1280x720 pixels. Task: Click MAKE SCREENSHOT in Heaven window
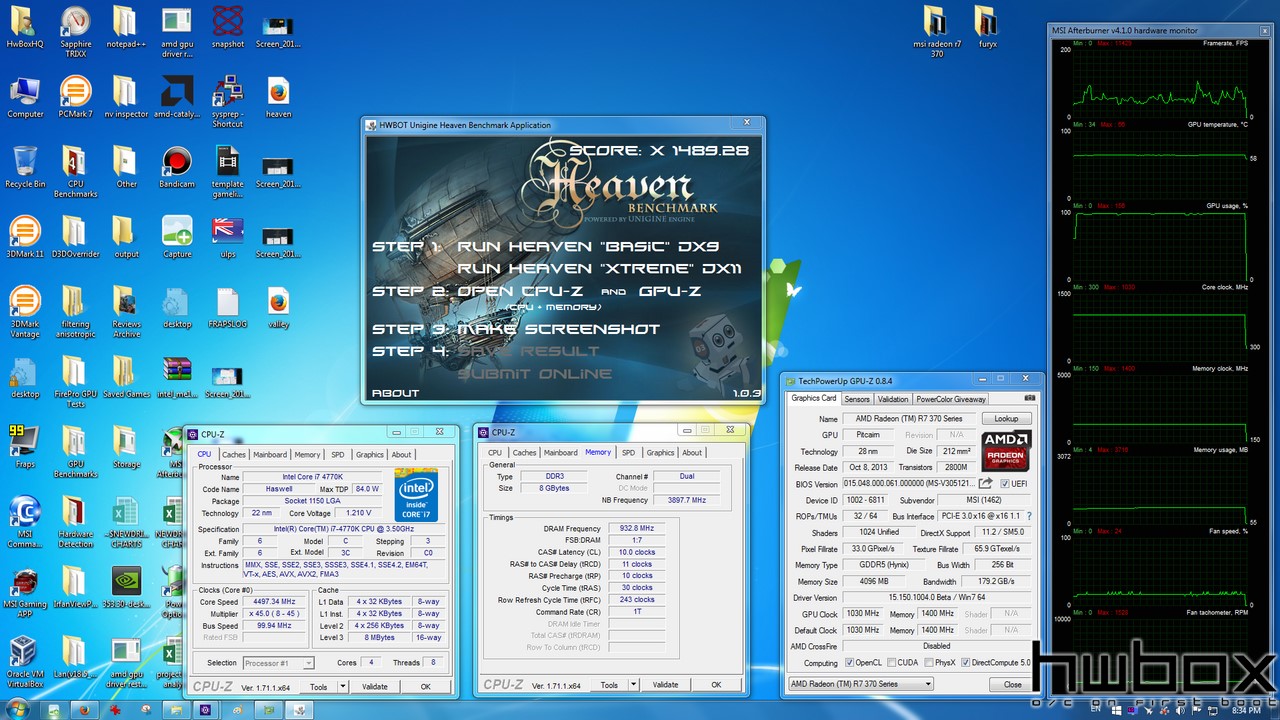pos(558,329)
